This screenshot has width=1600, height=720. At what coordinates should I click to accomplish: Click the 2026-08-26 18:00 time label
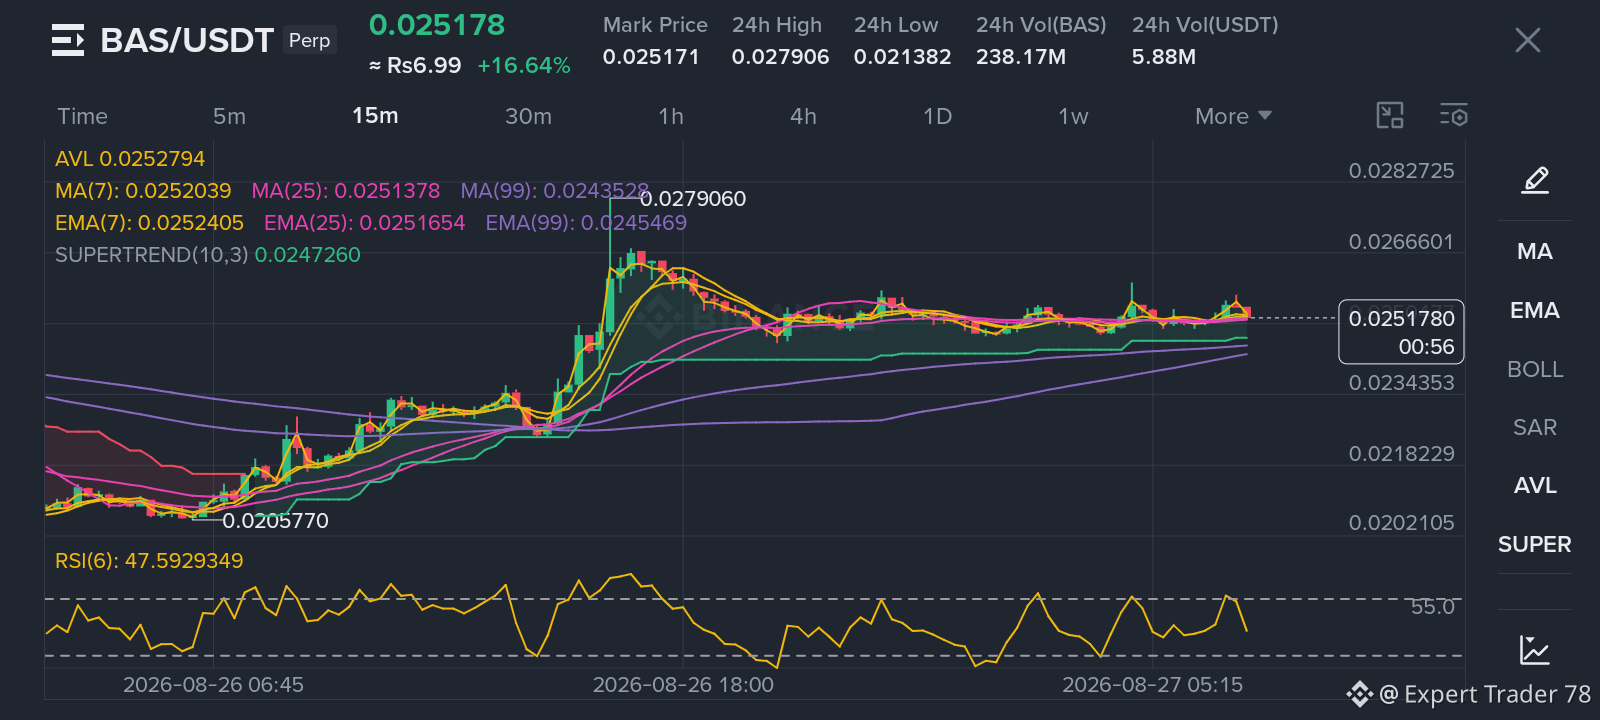683,685
